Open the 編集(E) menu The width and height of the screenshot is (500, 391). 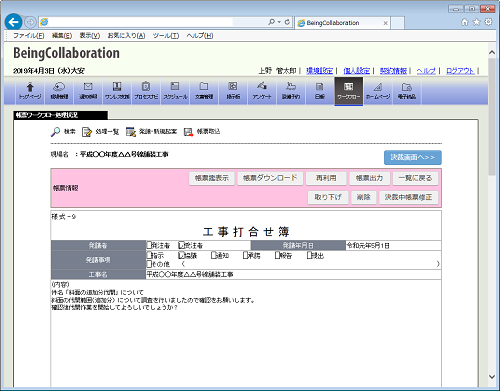tap(62, 36)
